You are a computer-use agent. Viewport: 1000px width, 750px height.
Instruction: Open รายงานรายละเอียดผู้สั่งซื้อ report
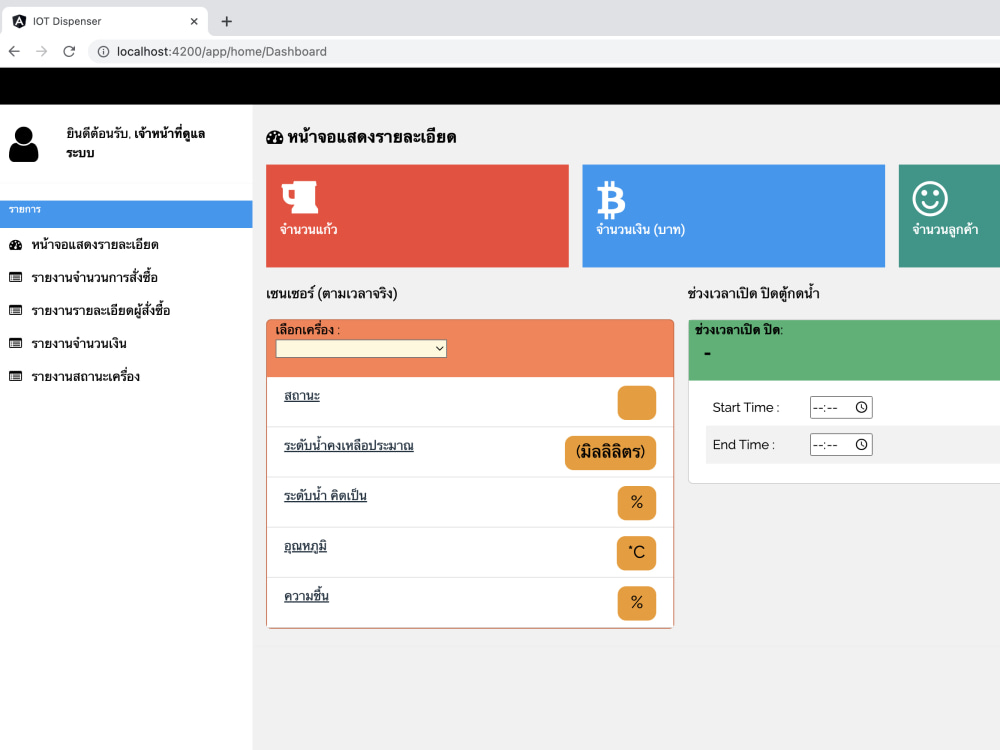pyautogui.click(x=101, y=311)
